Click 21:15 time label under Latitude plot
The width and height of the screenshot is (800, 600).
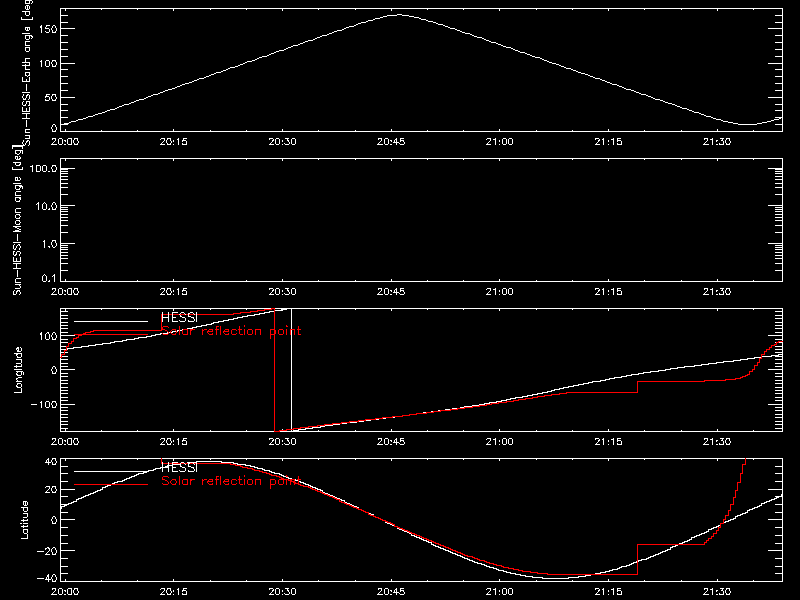pyautogui.click(x=608, y=591)
